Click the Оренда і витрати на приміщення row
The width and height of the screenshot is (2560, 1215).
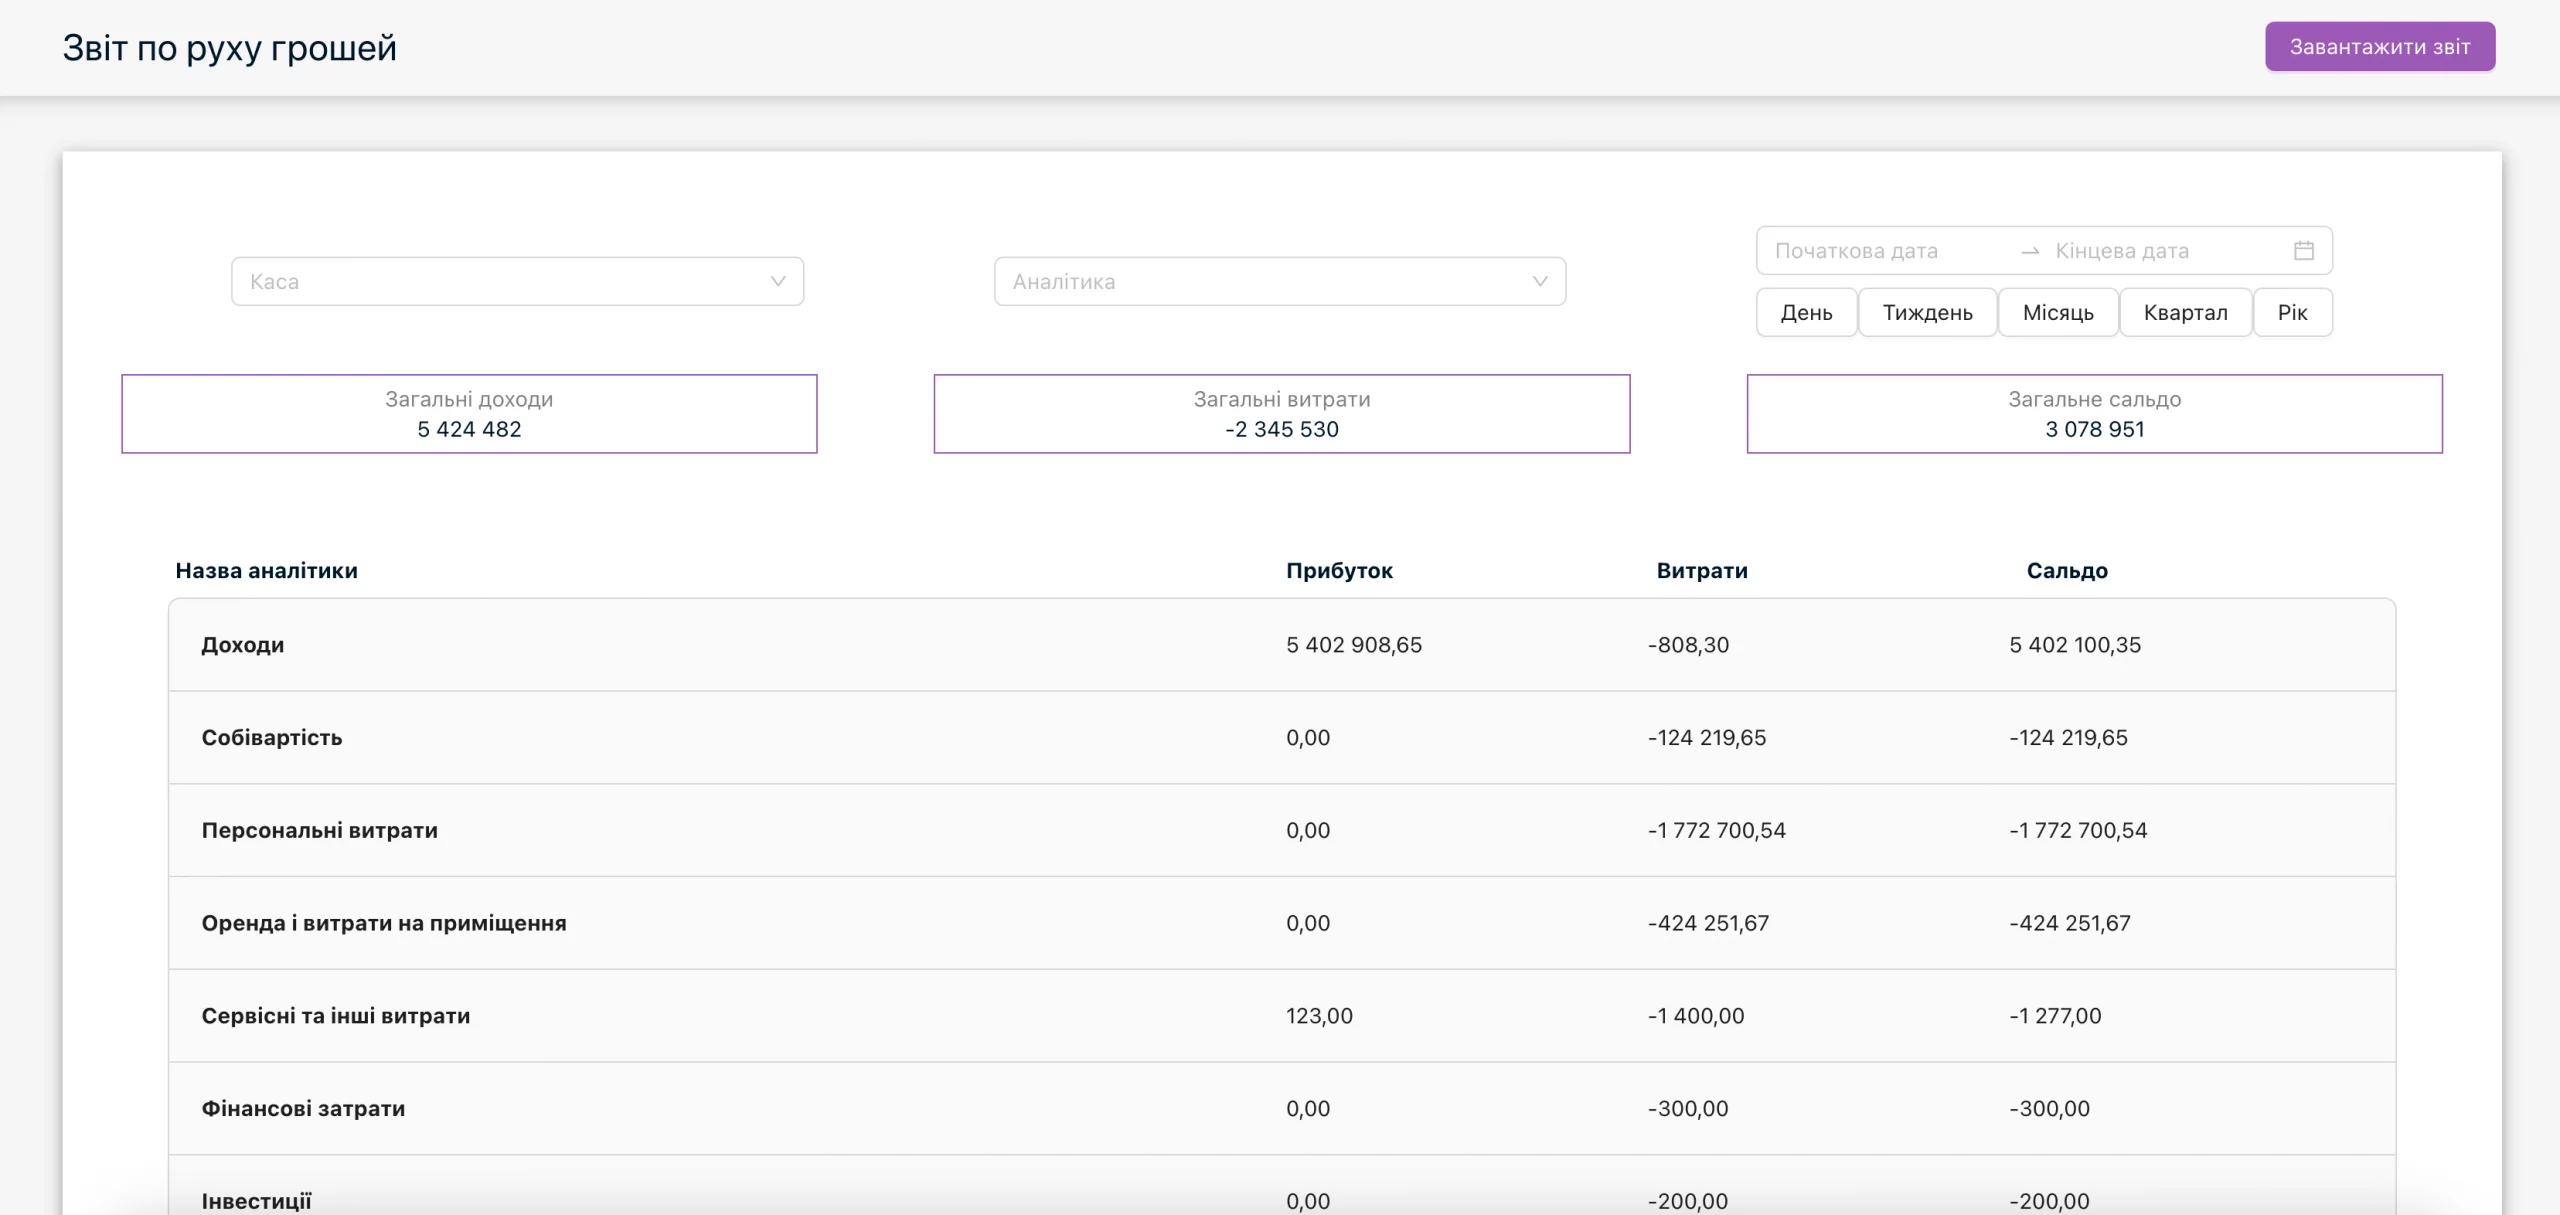click(1282, 923)
